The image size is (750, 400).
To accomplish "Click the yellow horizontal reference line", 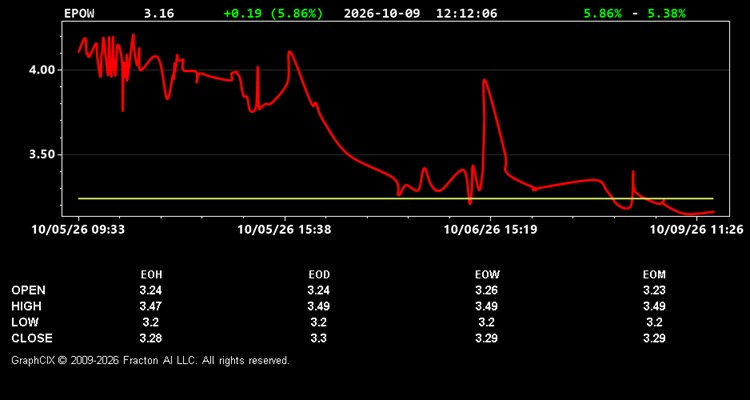I will [x=396, y=198].
